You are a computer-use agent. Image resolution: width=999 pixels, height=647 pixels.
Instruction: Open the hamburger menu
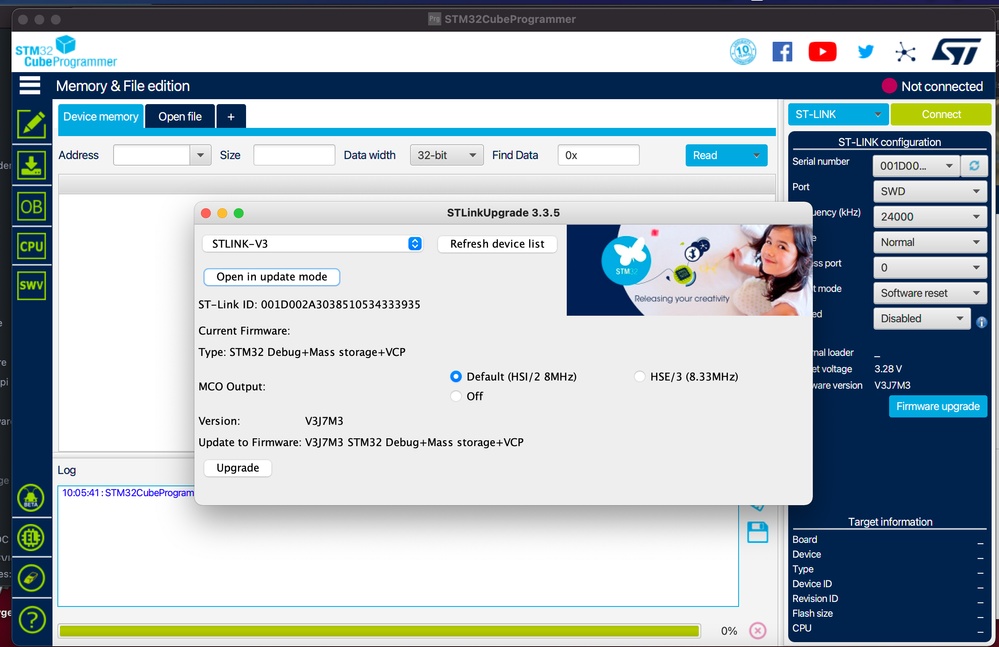coord(30,85)
